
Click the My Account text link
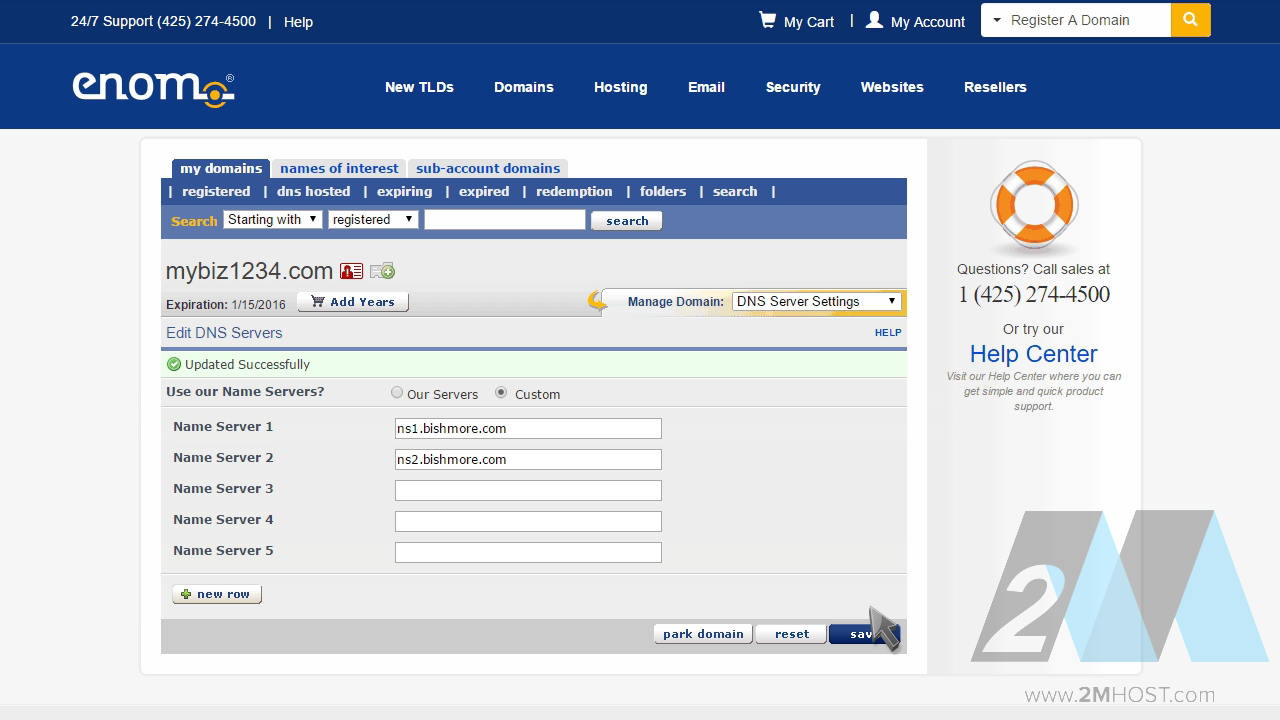pyautogui.click(x=928, y=21)
